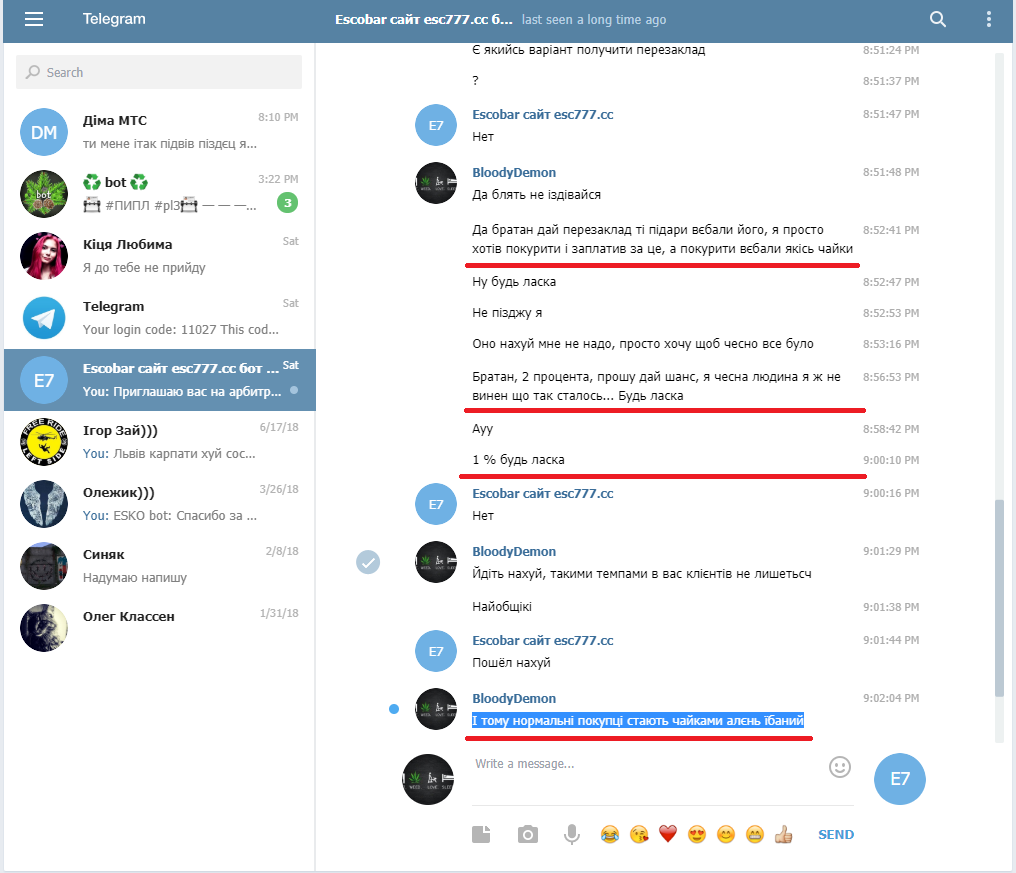Toggle the selection checkmark on BloodyDemon message
Image resolution: width=1016 pixels, height=873 pixels.
pos(368,562)
